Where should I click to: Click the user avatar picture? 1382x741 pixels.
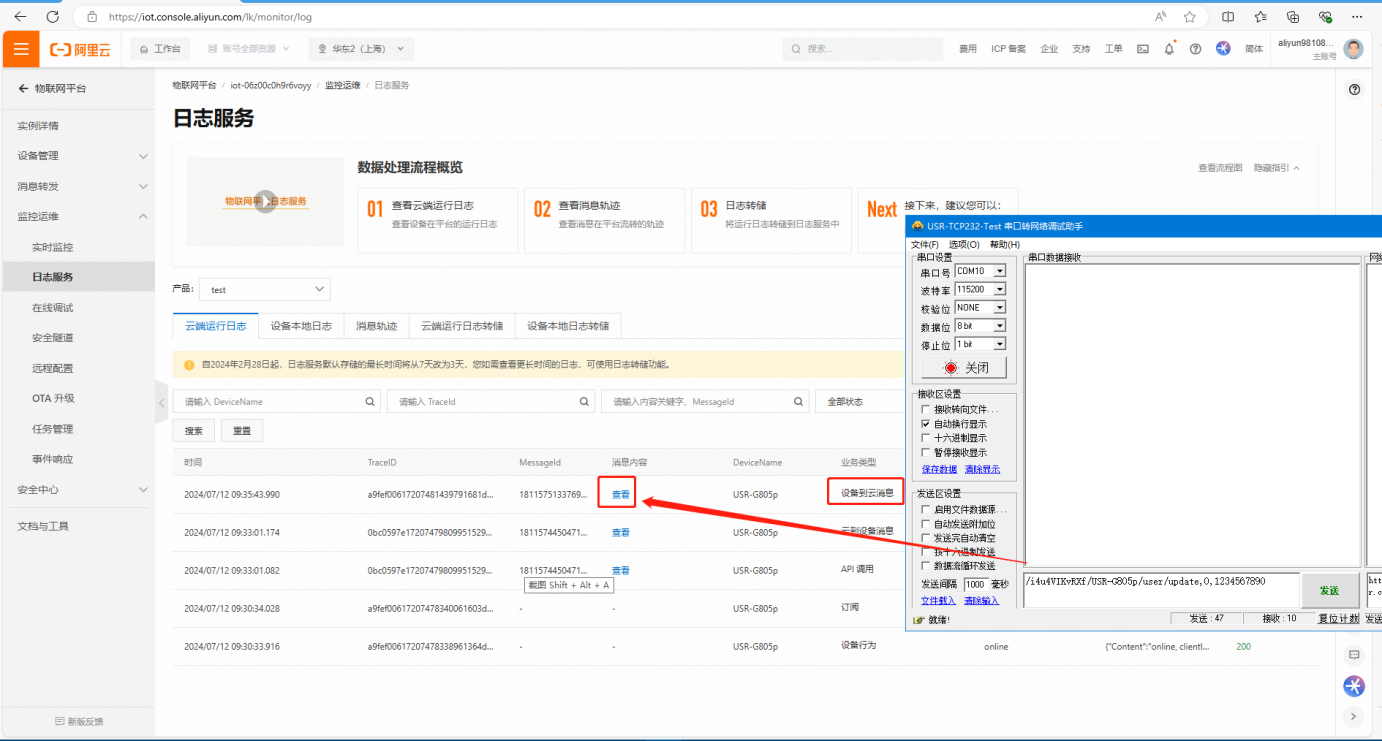[x=1353, y=49]
